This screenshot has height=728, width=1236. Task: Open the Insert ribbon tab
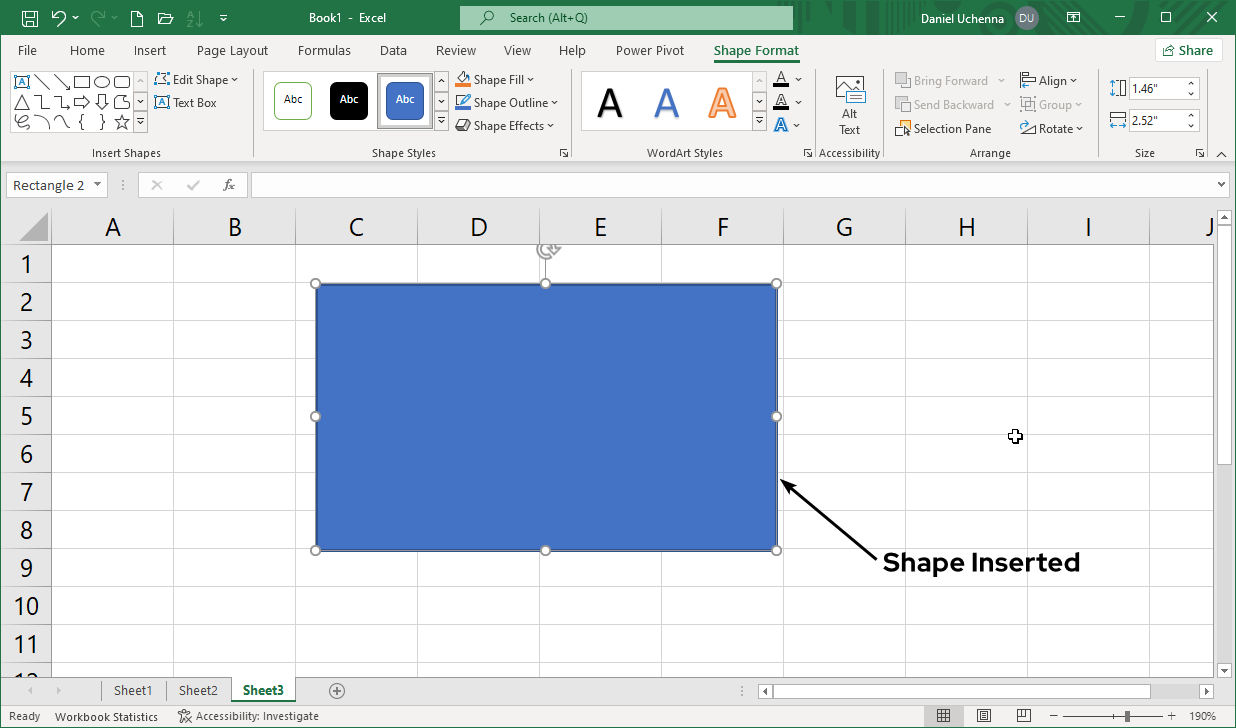(x=150, y=51)
